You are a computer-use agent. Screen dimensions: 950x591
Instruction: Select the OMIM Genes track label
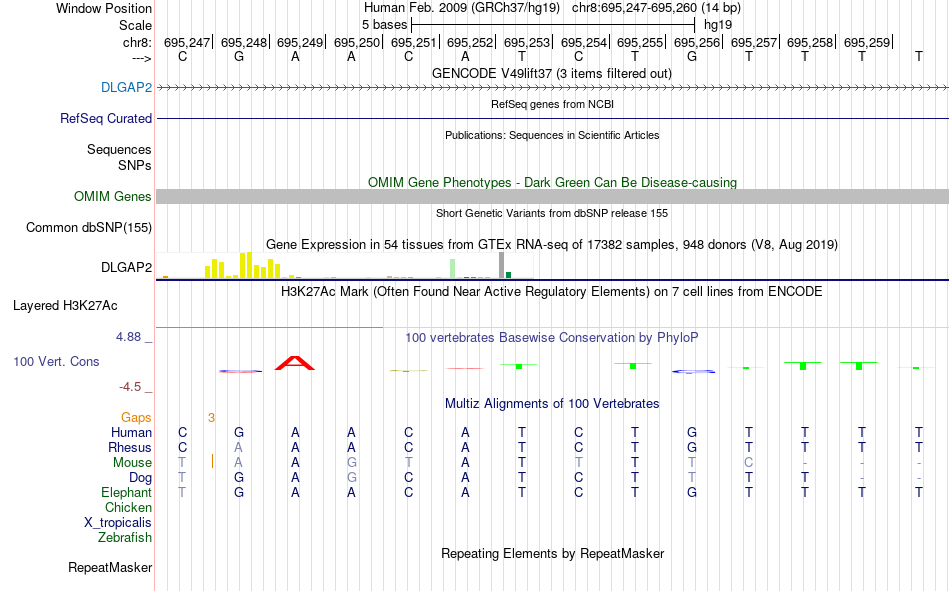point(112,196)
